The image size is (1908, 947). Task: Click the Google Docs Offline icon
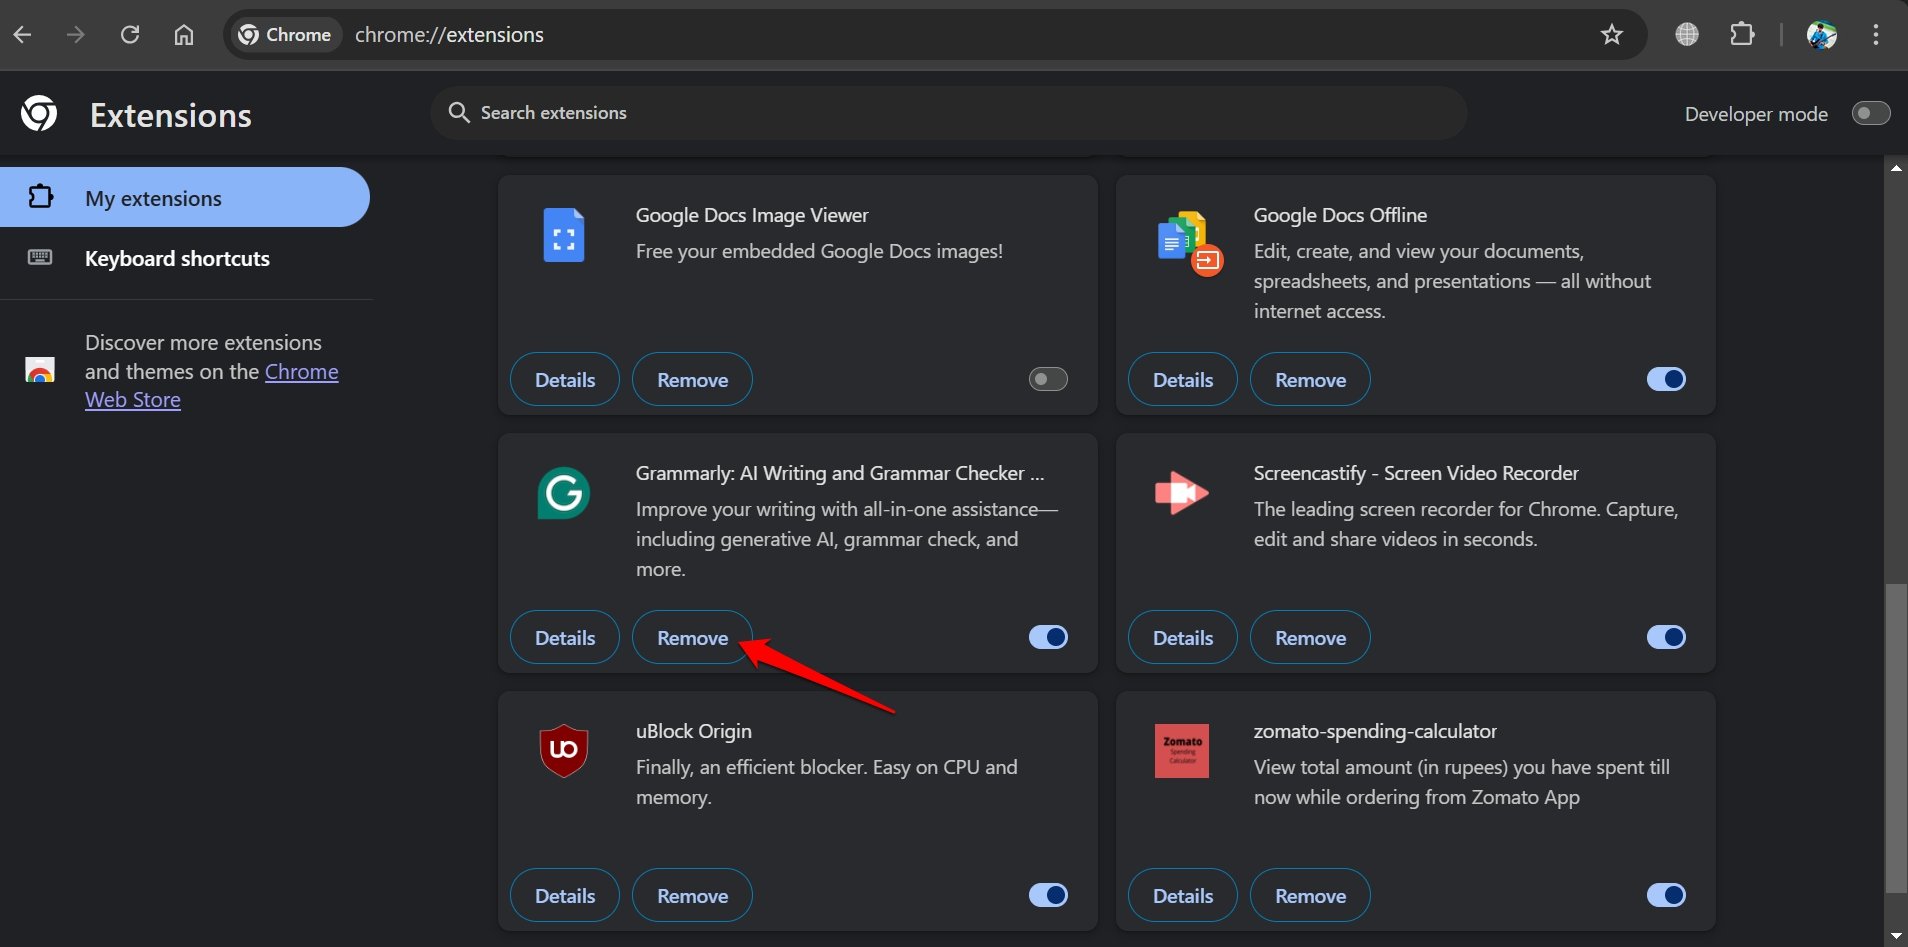click(x=1188, y=243)
